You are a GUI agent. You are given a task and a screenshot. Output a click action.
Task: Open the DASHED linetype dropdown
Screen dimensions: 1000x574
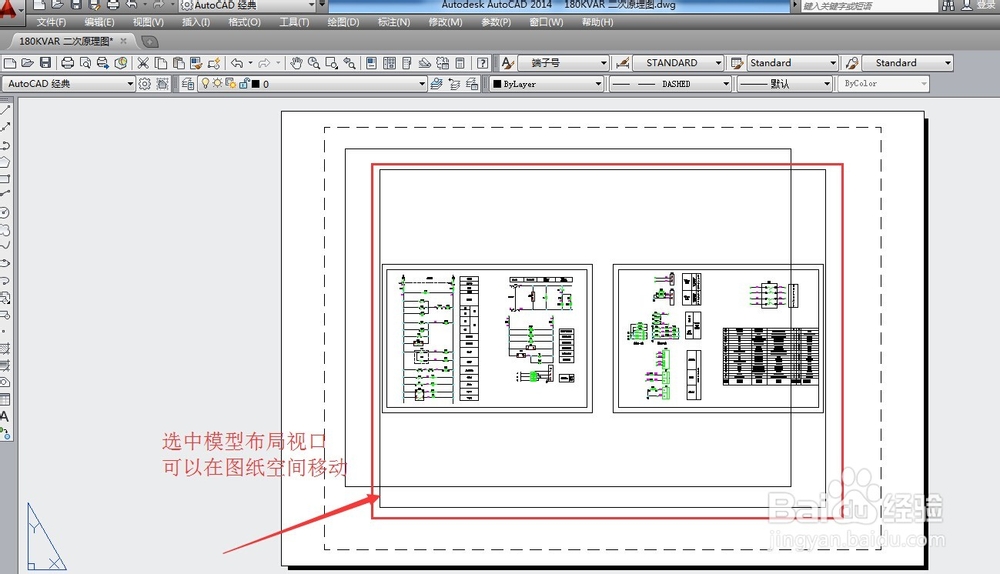tap(670, 84)
